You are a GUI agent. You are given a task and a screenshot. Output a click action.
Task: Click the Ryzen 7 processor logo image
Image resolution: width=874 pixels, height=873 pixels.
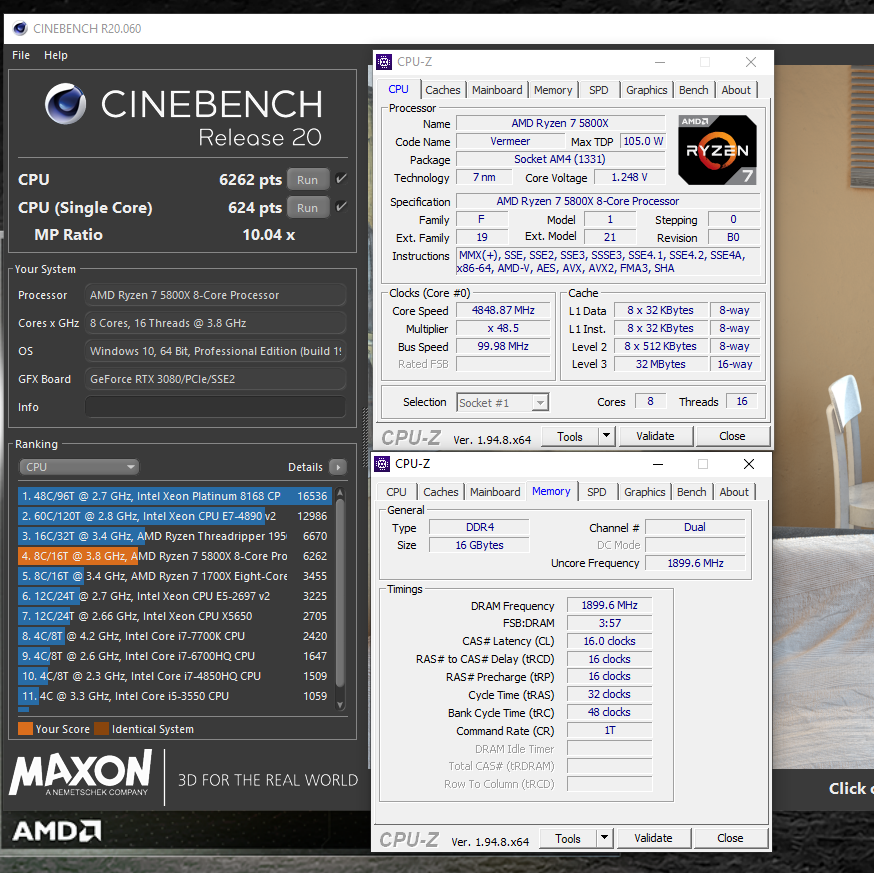[x=717, y=150]
